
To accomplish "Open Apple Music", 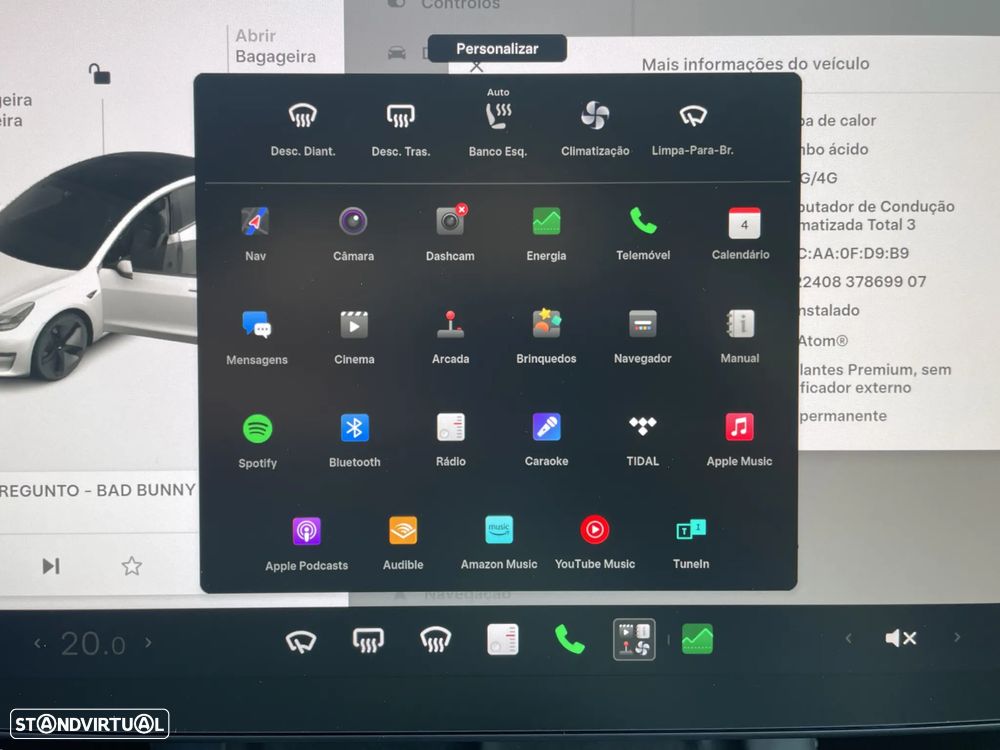I will pyautogui.click(x=739, y=439).
